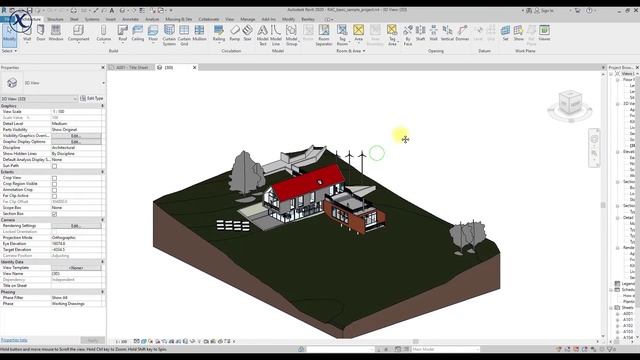Choose the Model Group tool
The width and height of the screenshot is (640, 360).
(291, 35)
